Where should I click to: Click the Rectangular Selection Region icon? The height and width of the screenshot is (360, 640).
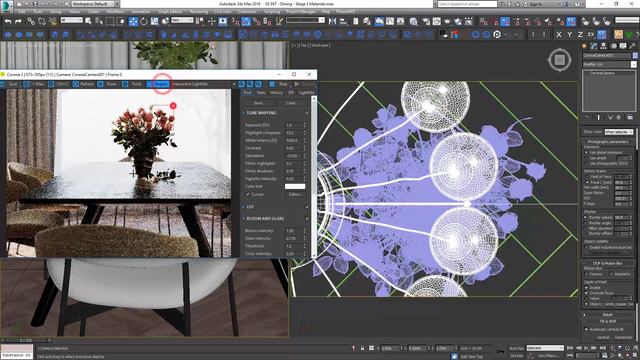click(110, 21)
